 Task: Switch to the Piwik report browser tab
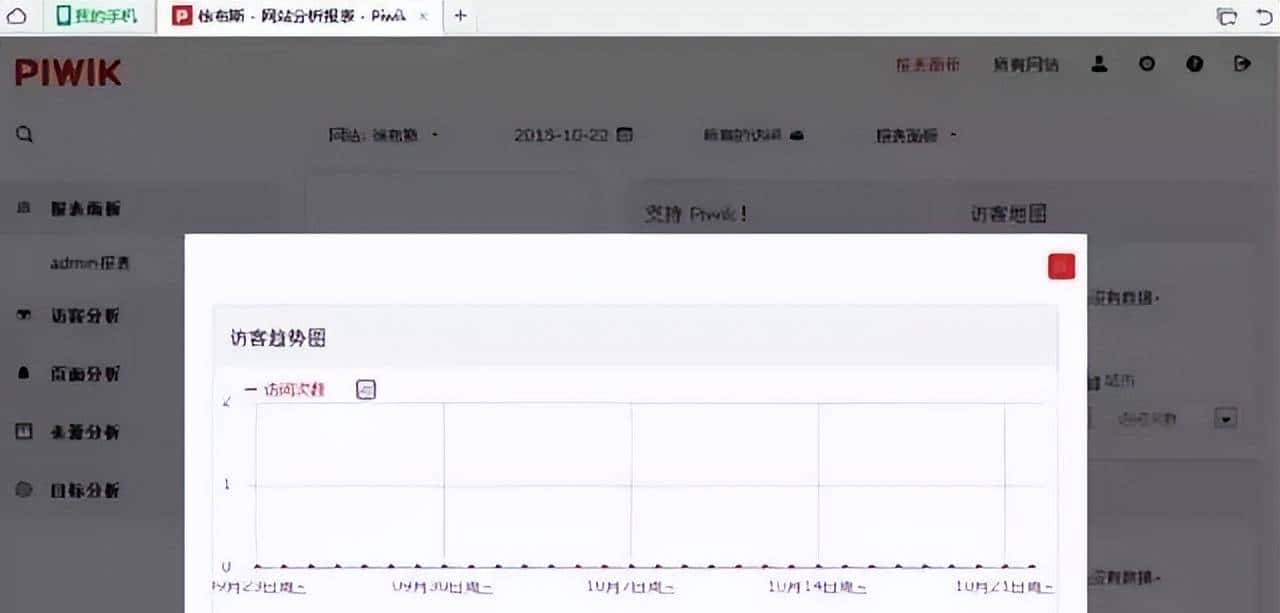coord(290,16)
